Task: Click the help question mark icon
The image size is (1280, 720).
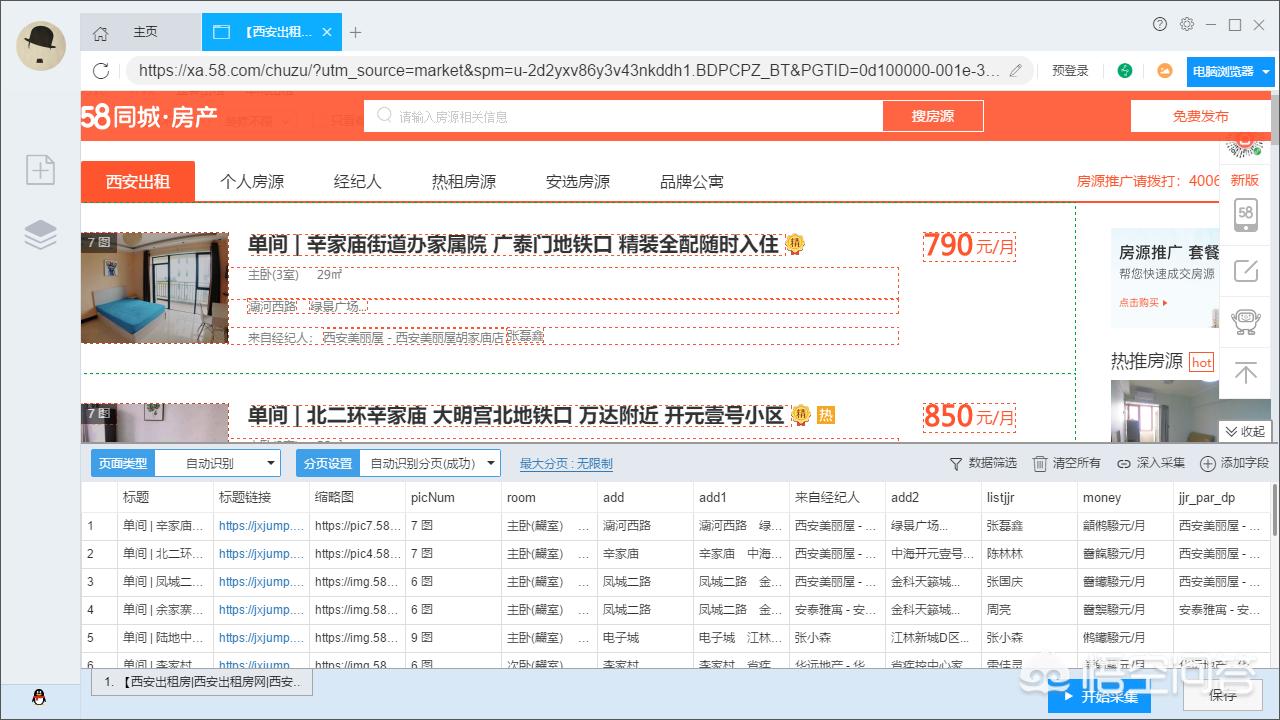Action: tap(1160, 24)
